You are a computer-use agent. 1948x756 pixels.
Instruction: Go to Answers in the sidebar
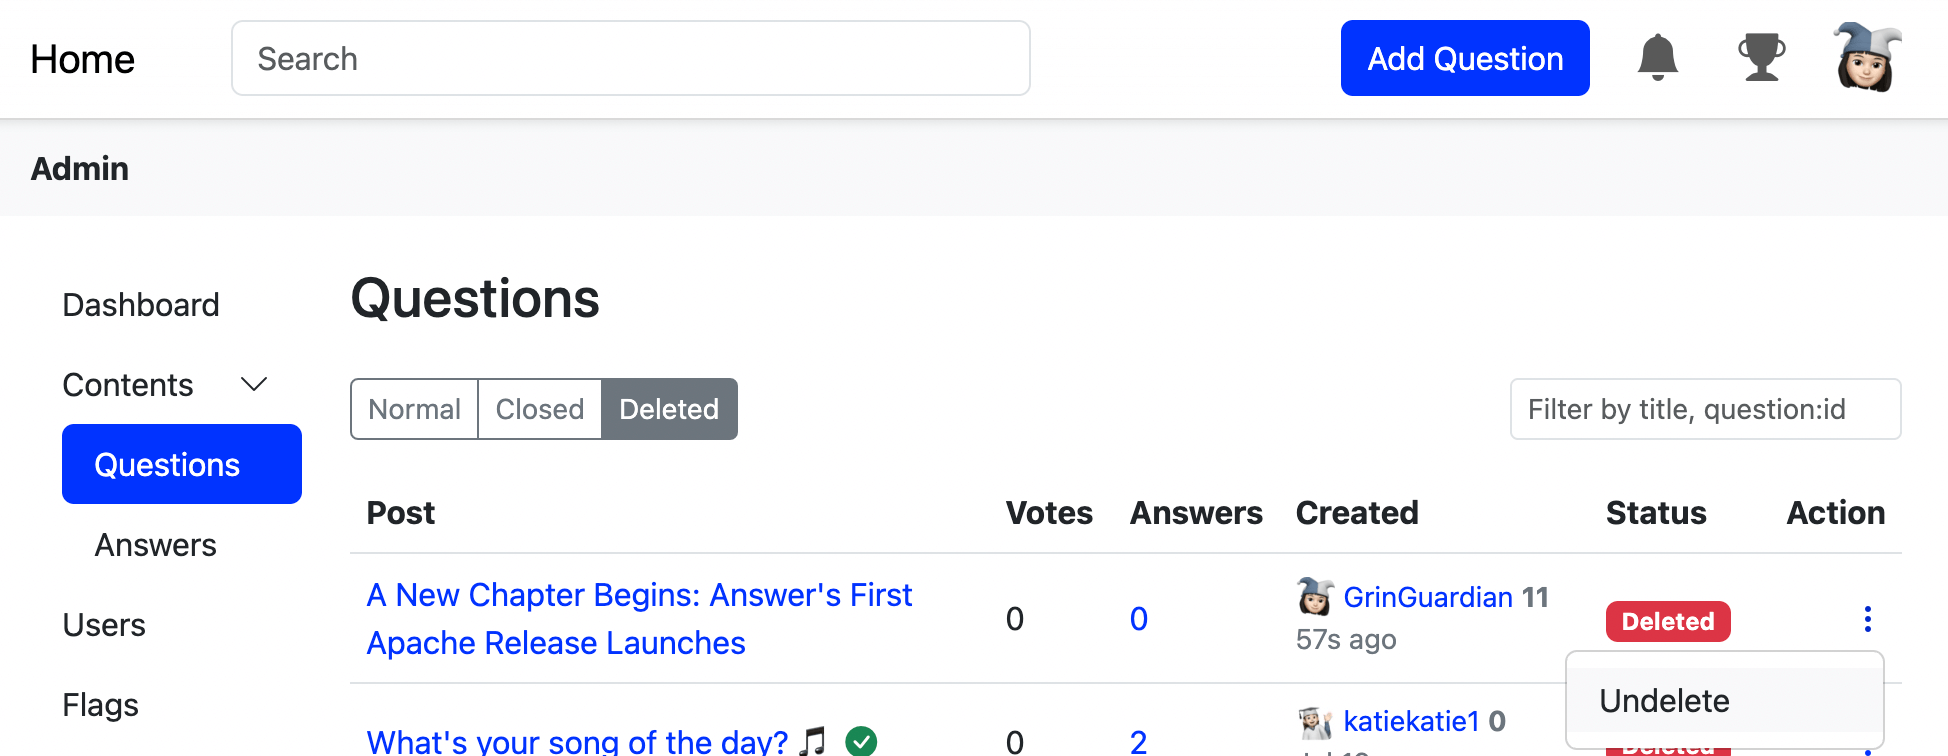pos(156,545)
